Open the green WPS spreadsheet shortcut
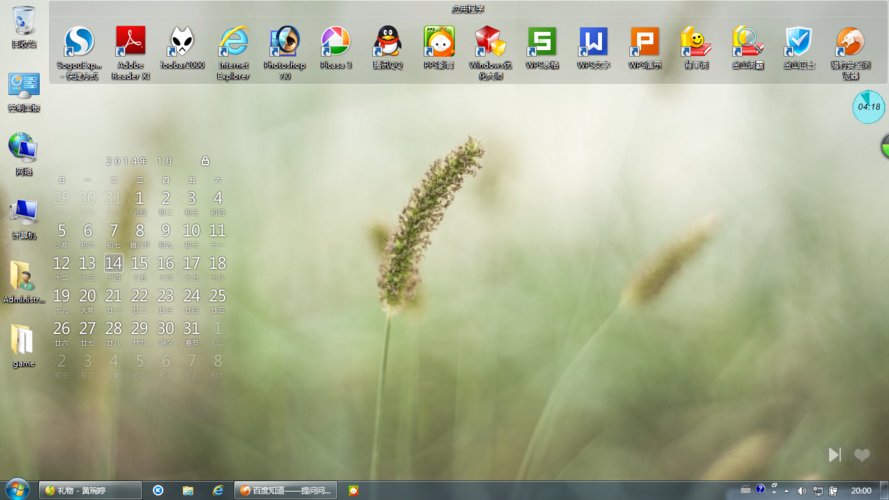Image resolution: width=889 pixels, height=500 pixels. (x=542, y=42)
